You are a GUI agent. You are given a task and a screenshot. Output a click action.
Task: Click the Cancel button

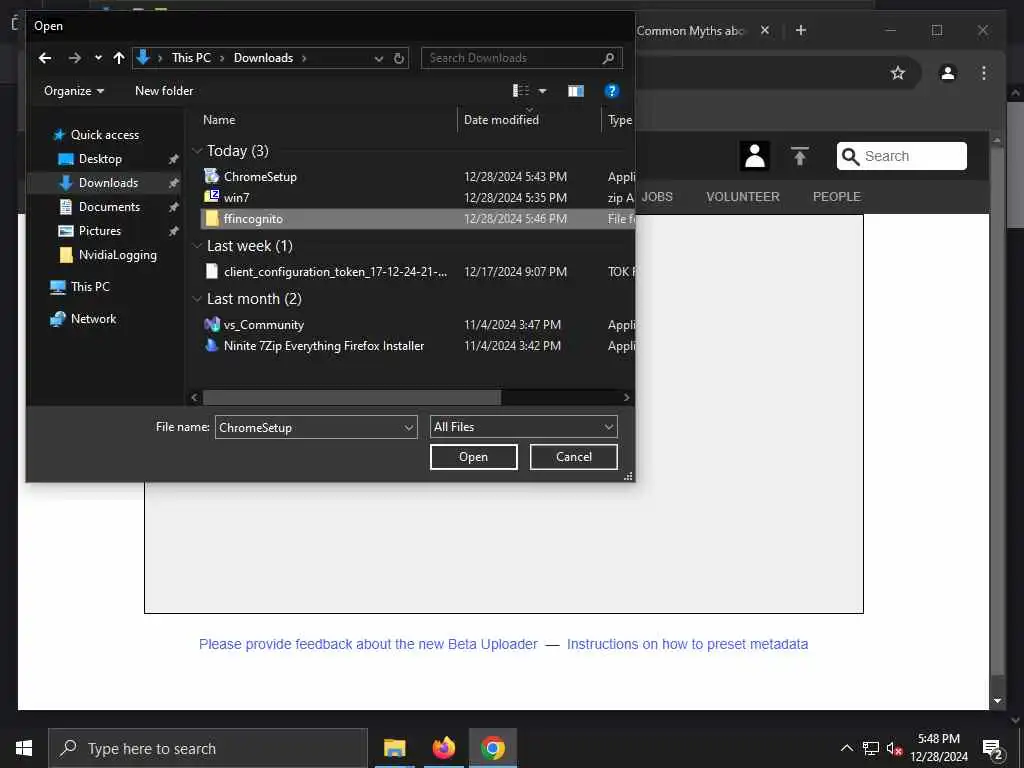(573, 456)
